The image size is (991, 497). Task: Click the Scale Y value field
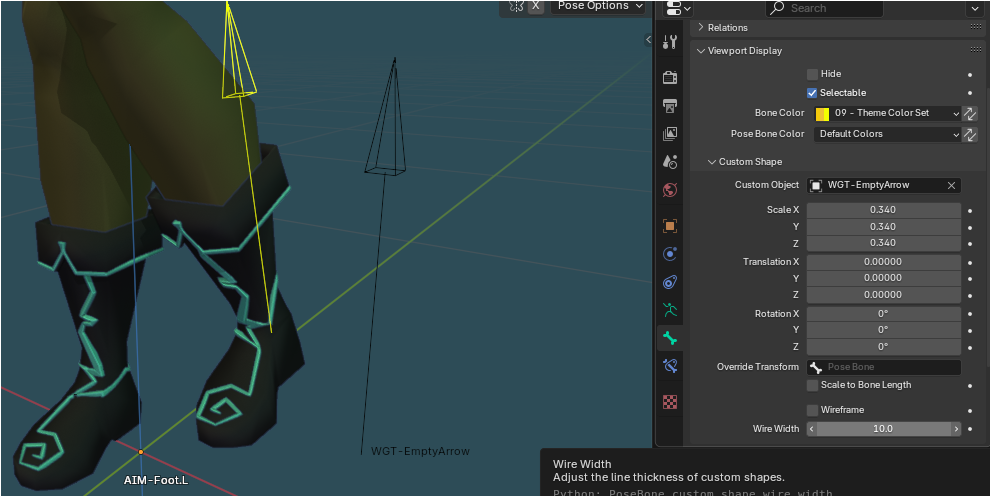coord(884,226)
